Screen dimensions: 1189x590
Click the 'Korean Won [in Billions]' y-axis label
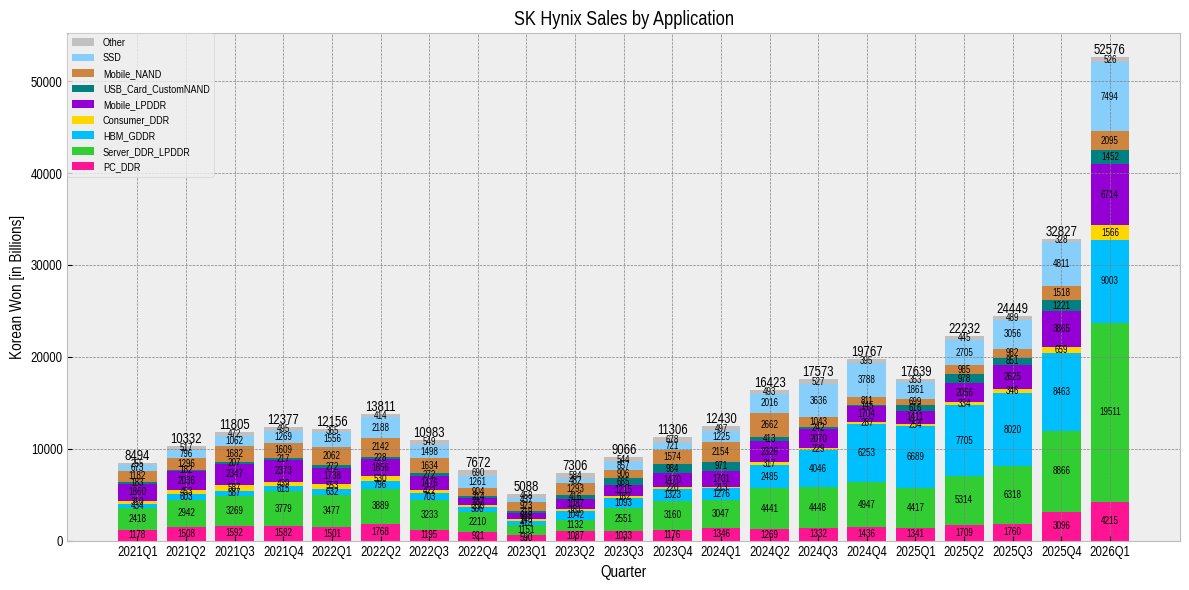[x=15, y=287]
